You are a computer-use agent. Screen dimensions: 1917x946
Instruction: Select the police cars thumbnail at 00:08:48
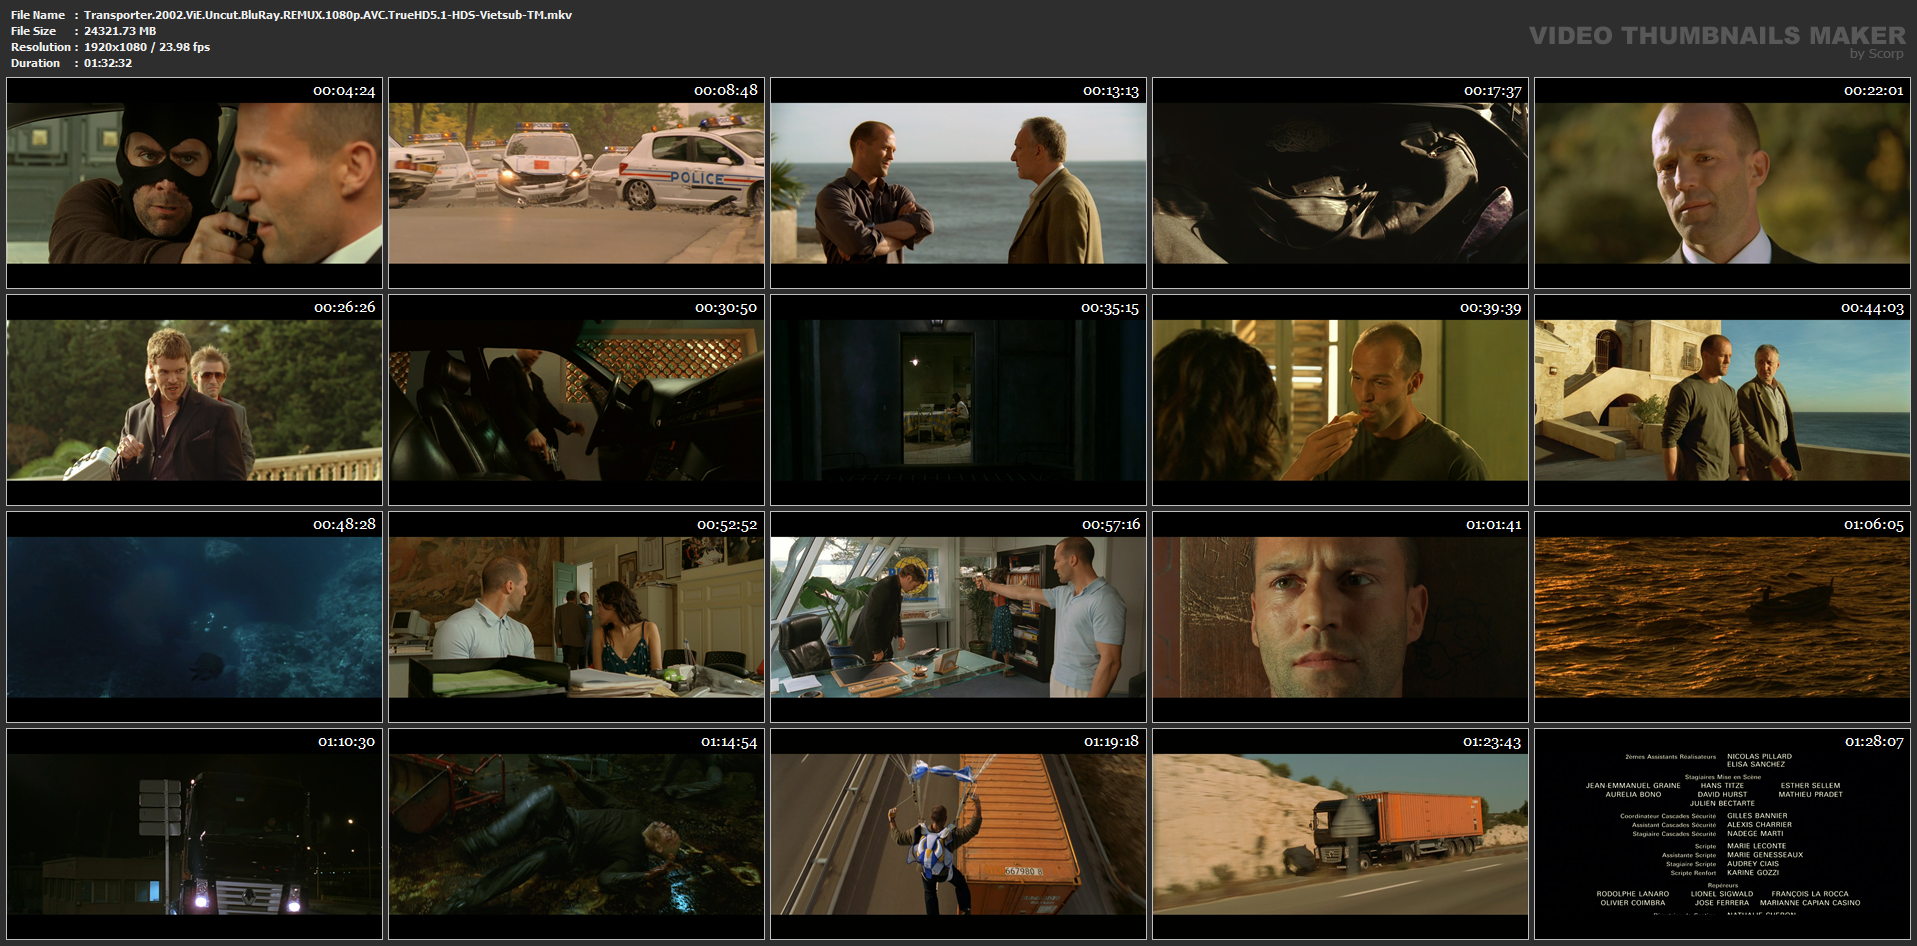[x=576, y=183]
